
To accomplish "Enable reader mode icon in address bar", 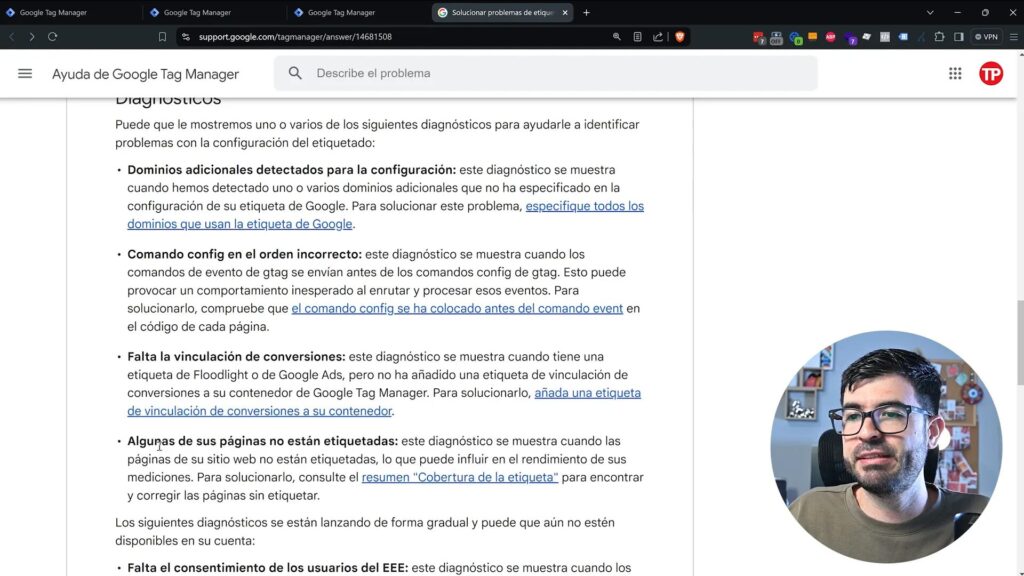I will [637, 37].
